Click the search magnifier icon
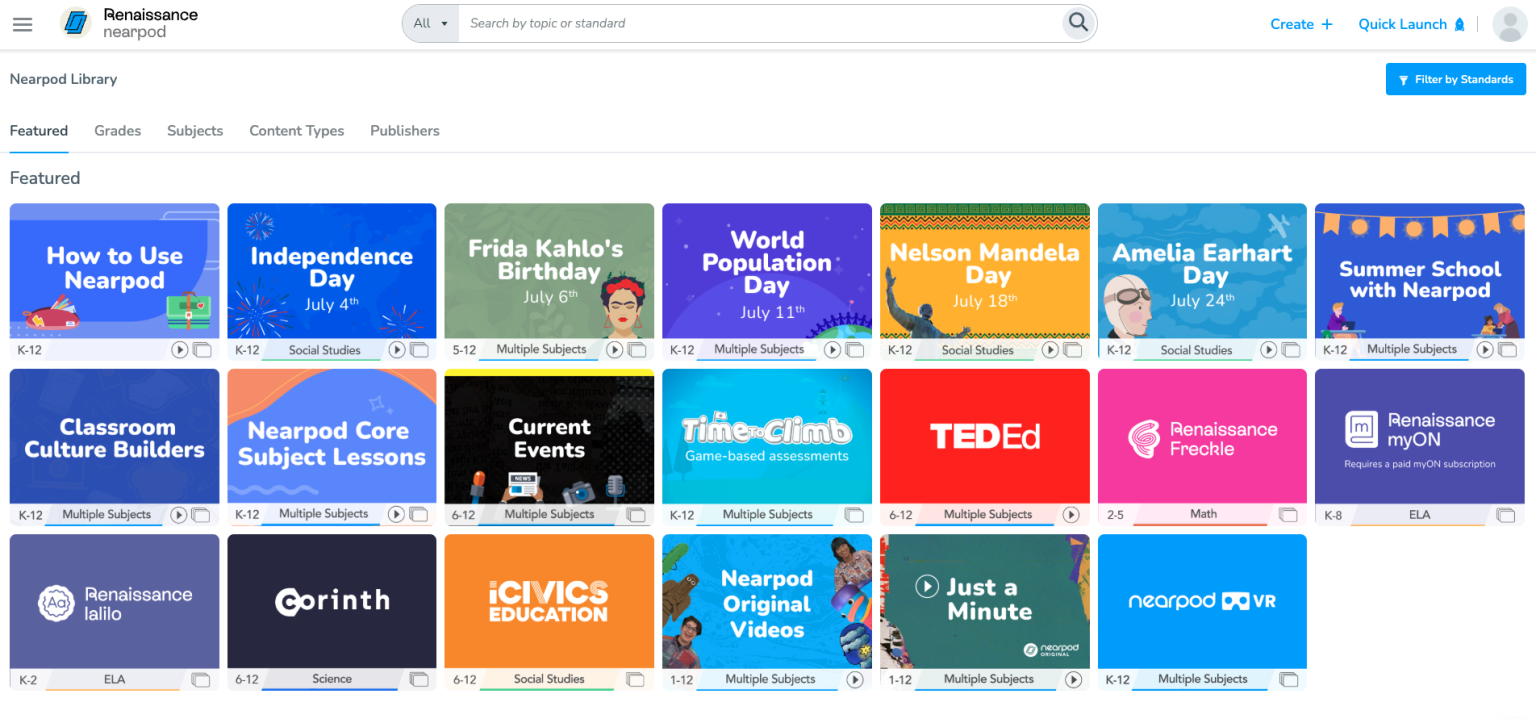 [1078, 22]
